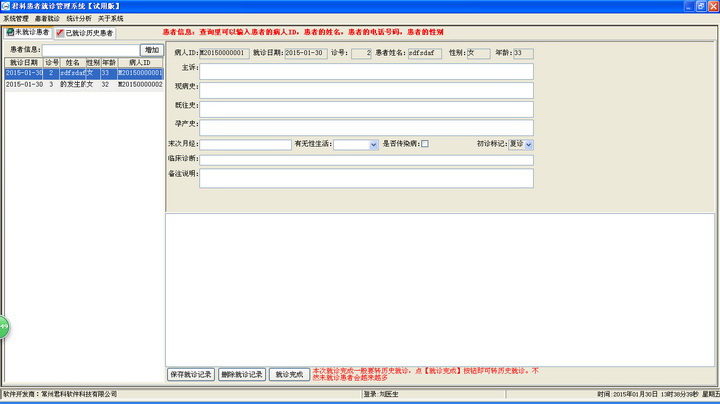
Task: Switch to the 已就诊历史患者 tab
Action: [x=85, y=33]
